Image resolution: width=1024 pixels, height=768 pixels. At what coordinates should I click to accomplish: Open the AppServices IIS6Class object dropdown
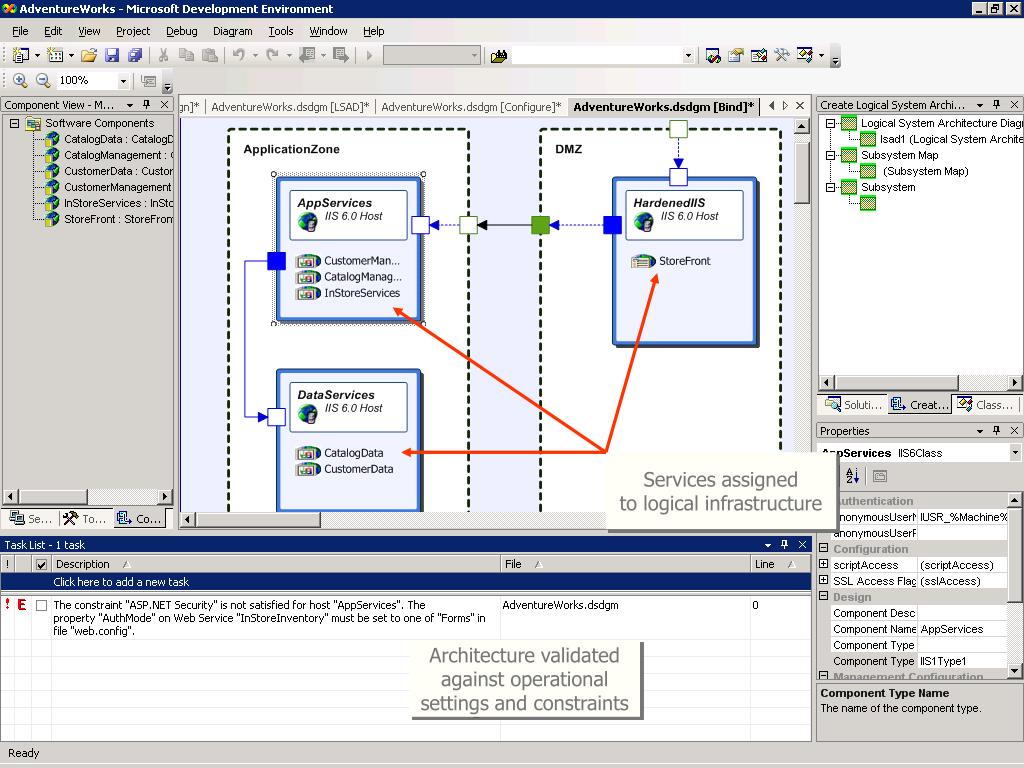click(1015, 452)
